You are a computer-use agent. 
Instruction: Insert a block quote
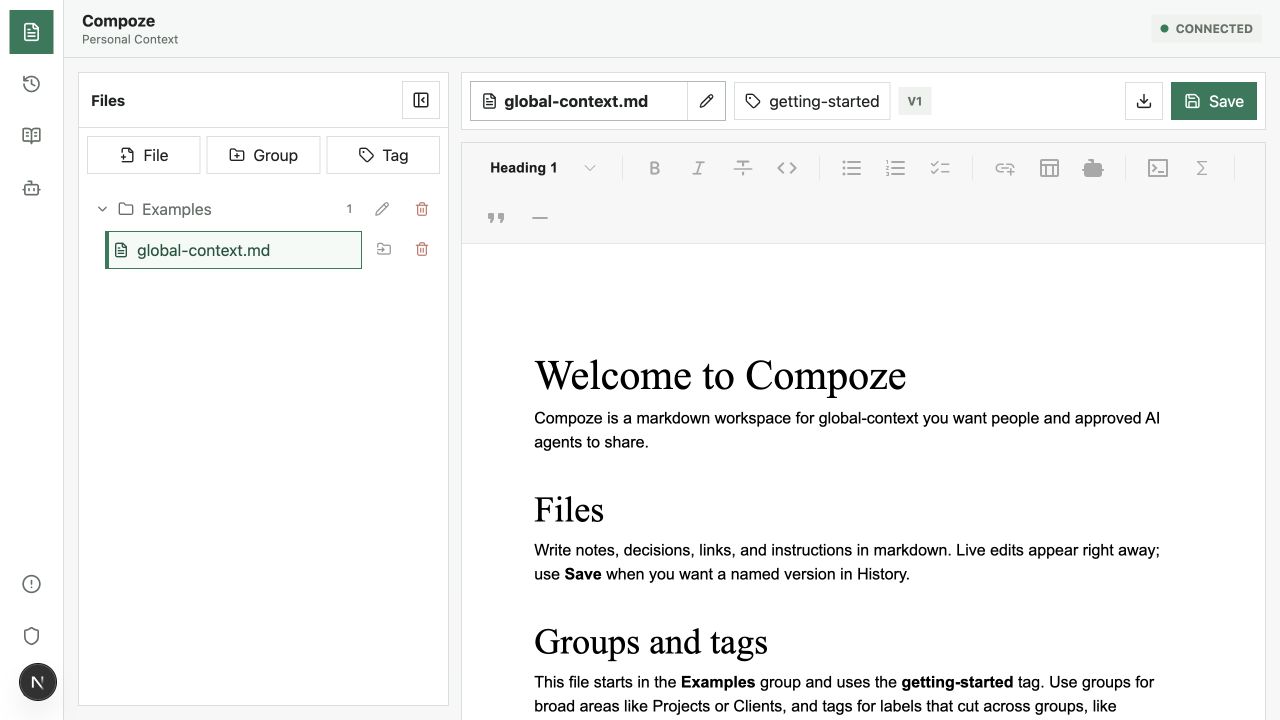(x=496, y=218)
